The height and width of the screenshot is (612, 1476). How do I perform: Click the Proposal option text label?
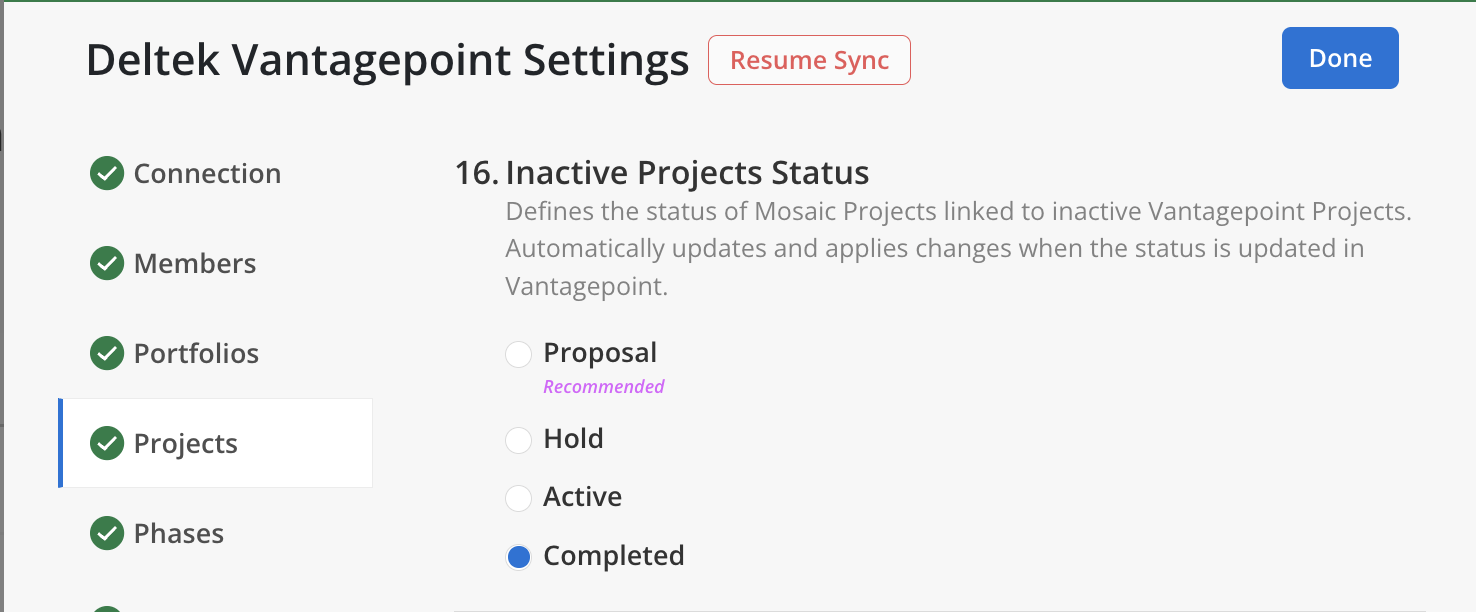(x=600, y=353)
